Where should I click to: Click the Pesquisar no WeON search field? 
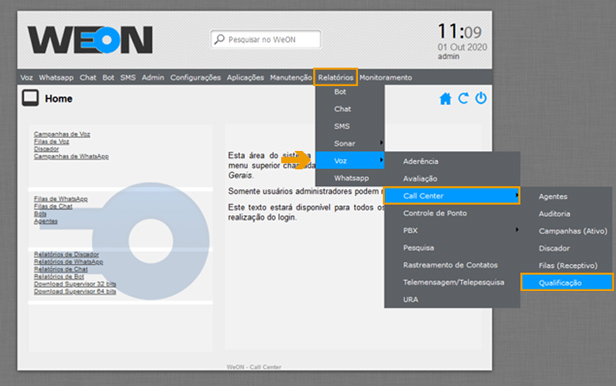266,39
